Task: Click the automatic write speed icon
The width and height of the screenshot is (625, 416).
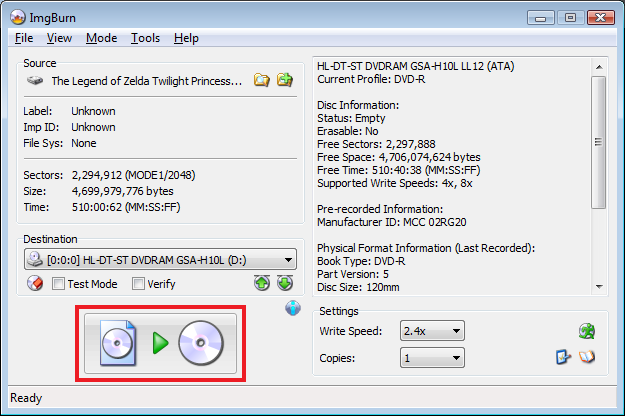Action: click(x=587, y=331)
